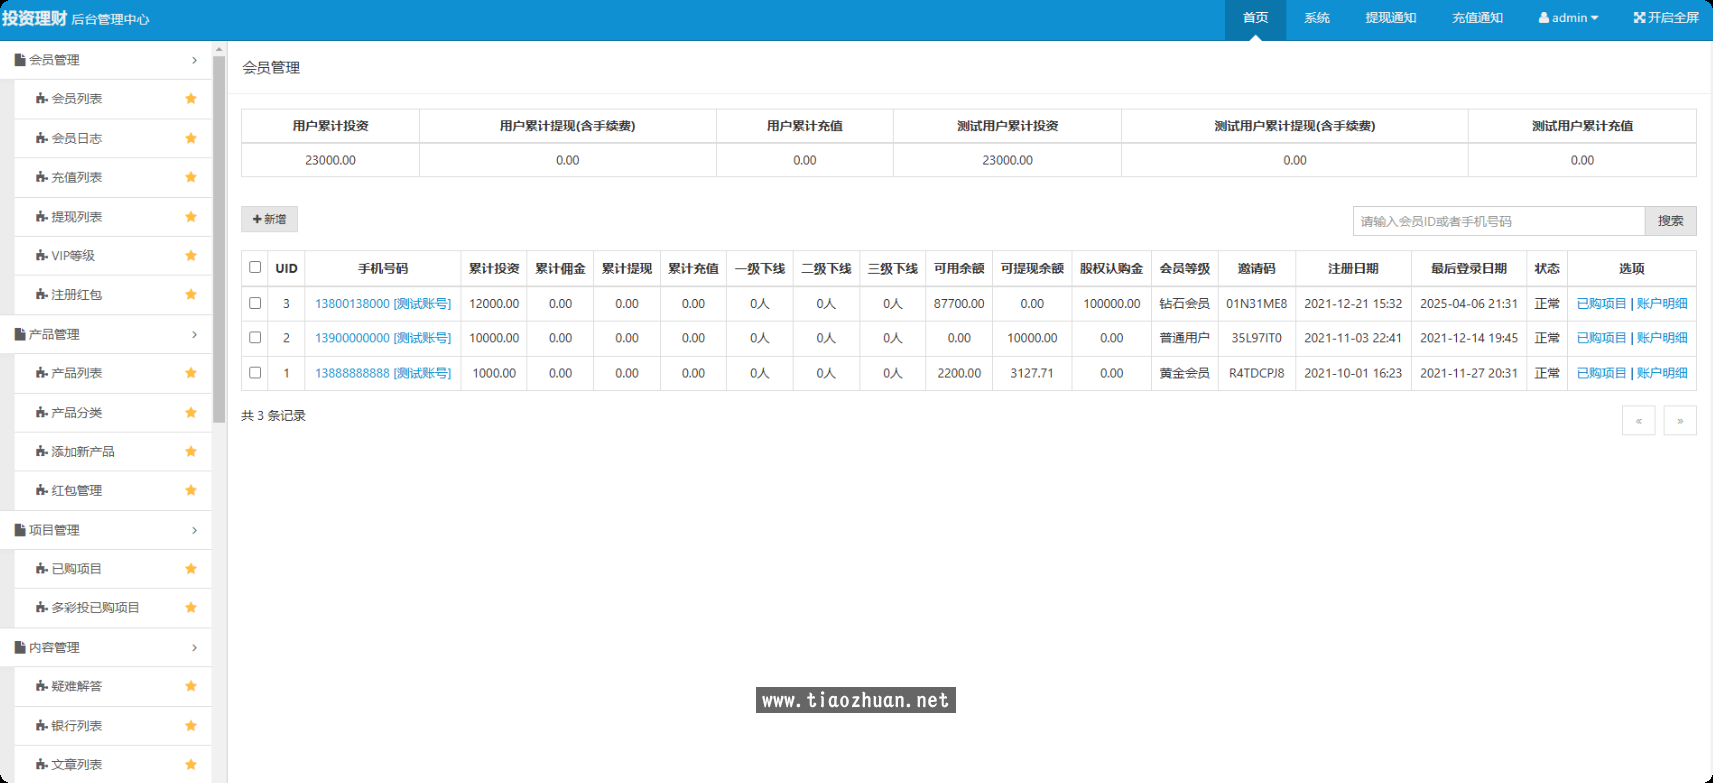Click the star icon next to 产品分类

click(x=191, y=412)
